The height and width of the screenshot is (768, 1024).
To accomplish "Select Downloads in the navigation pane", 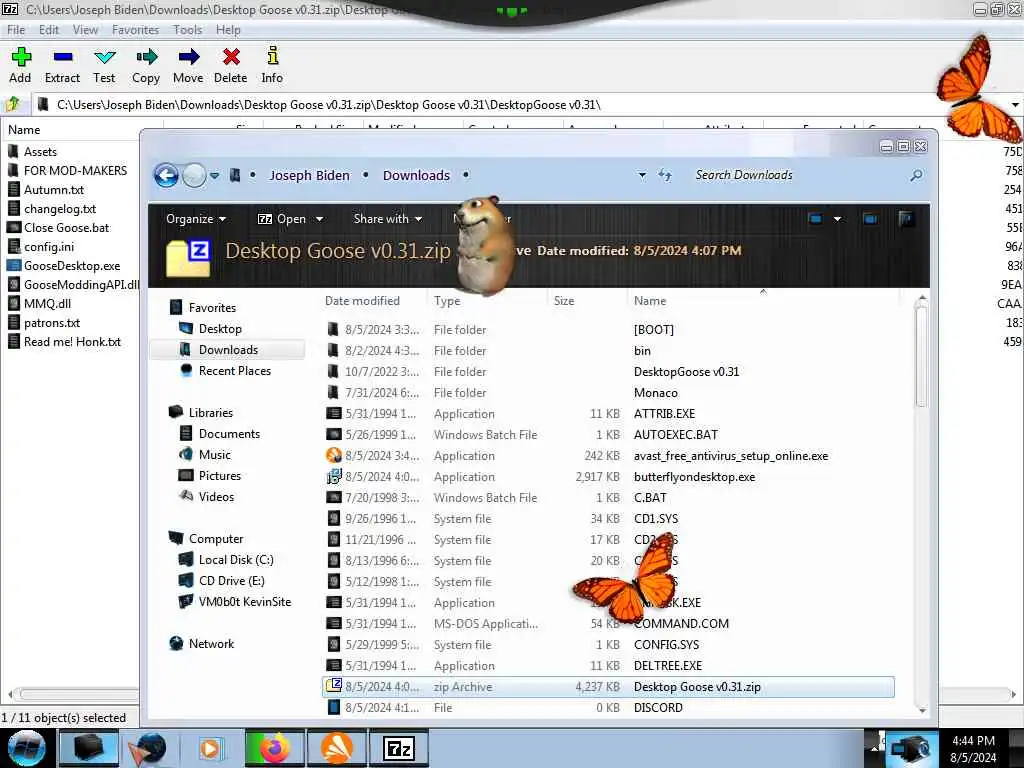I will click(x=228, y=349).
